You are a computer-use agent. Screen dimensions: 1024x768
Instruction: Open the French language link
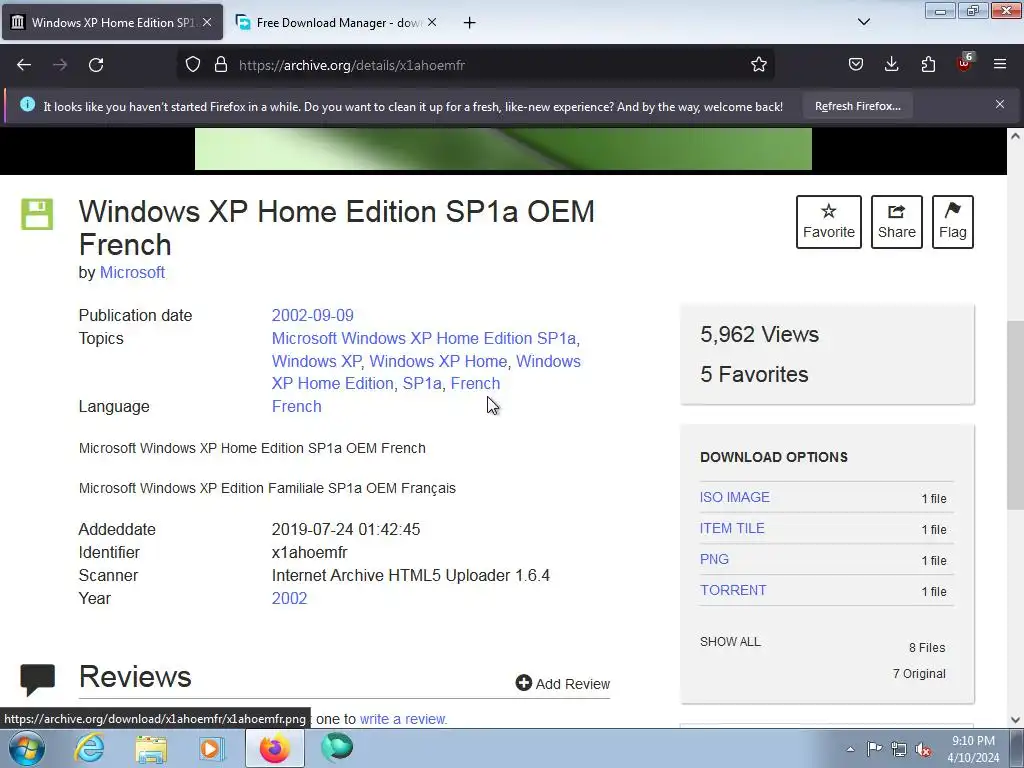[296, 406]
